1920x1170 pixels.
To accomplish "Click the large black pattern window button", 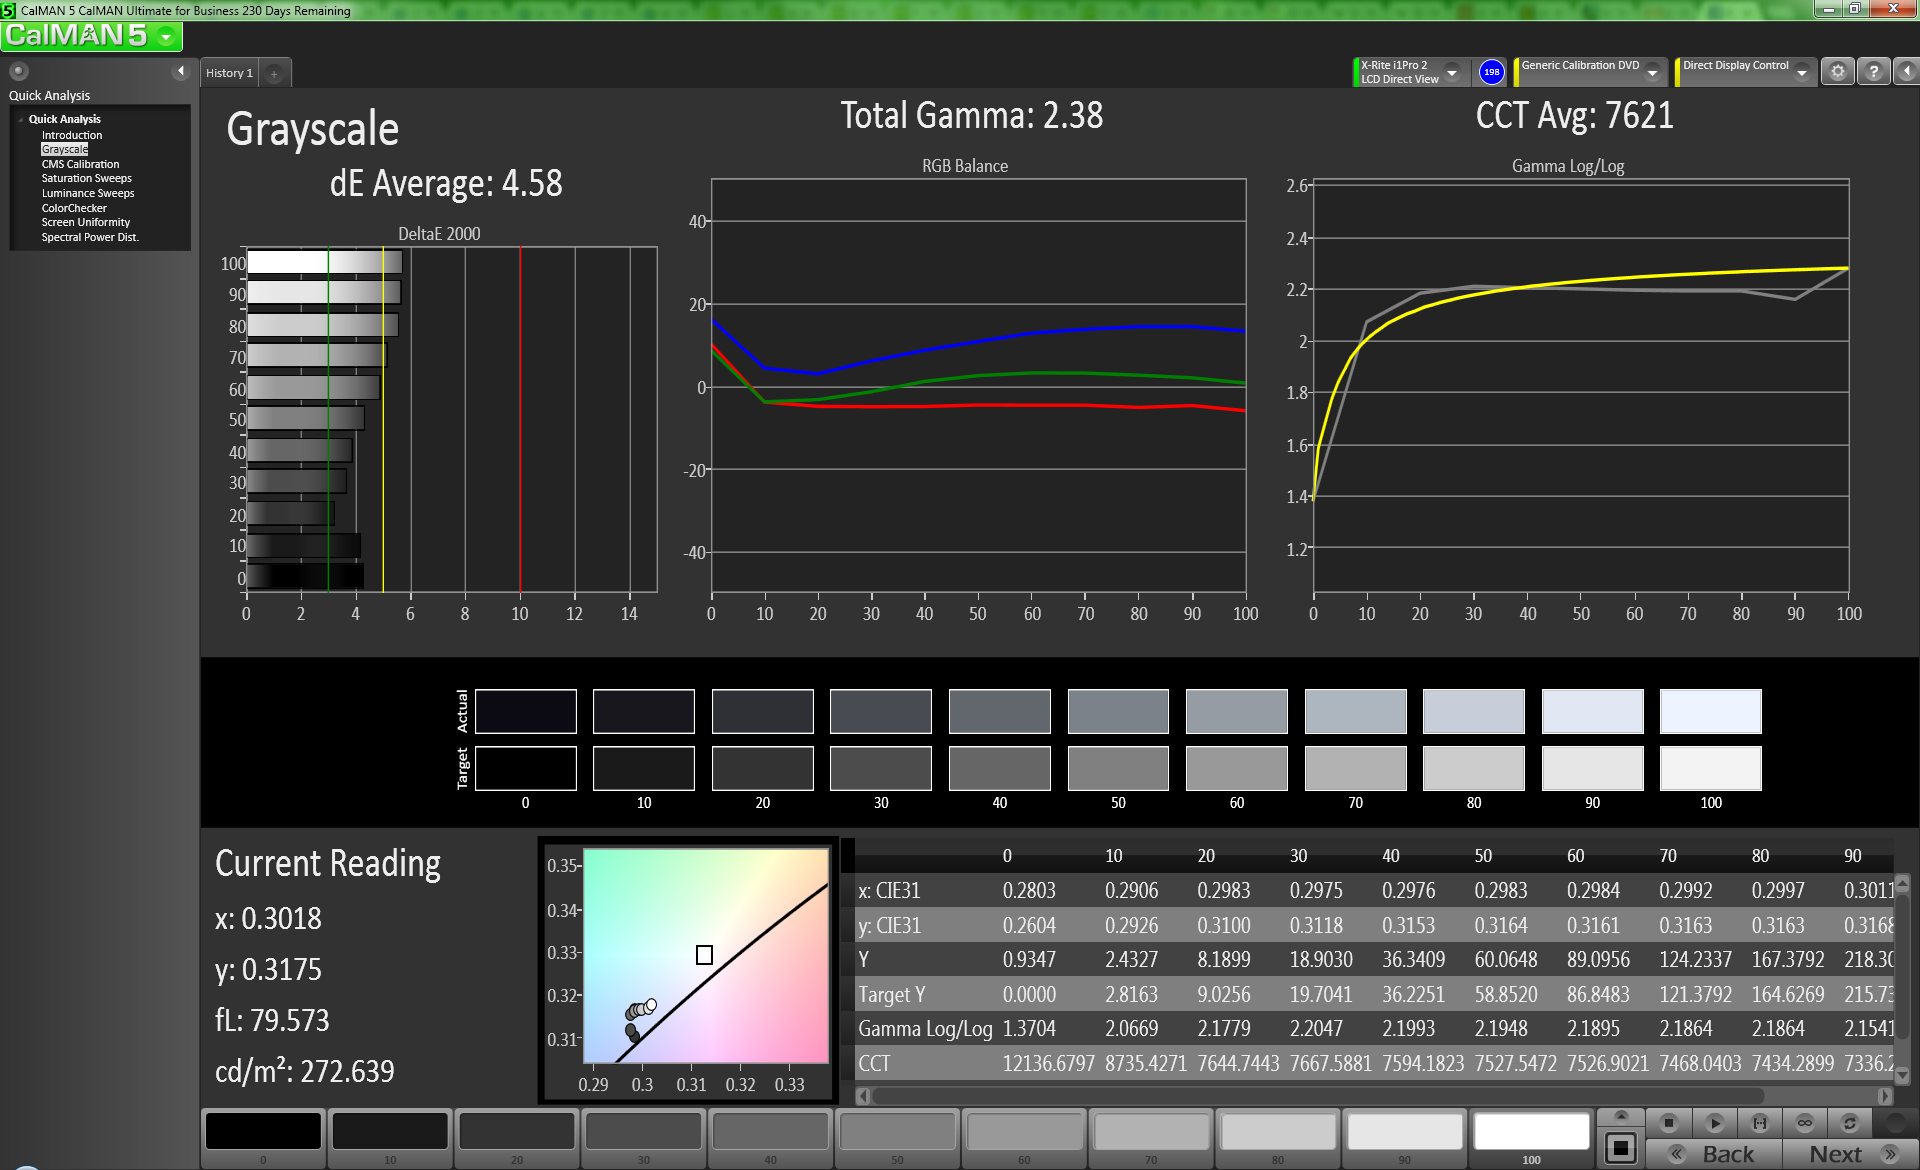I will (x=1621, y=1148).
